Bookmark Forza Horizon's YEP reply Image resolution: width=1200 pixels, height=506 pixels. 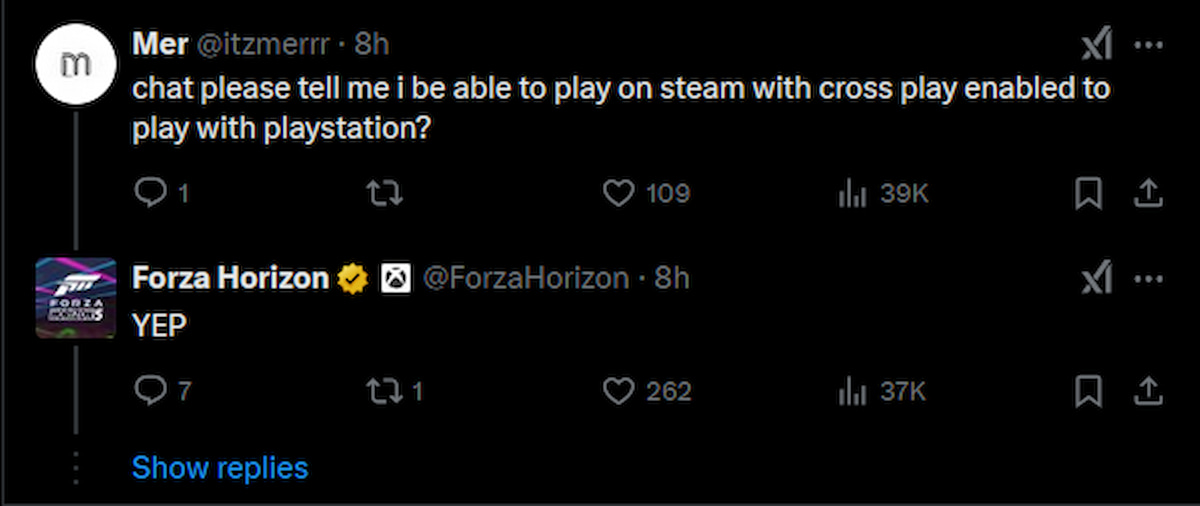(x=1088, y=390)
